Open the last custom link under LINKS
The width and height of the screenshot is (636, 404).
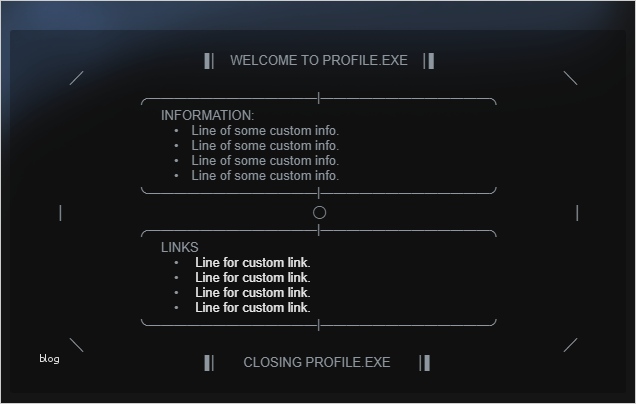[x=253, y=308]
